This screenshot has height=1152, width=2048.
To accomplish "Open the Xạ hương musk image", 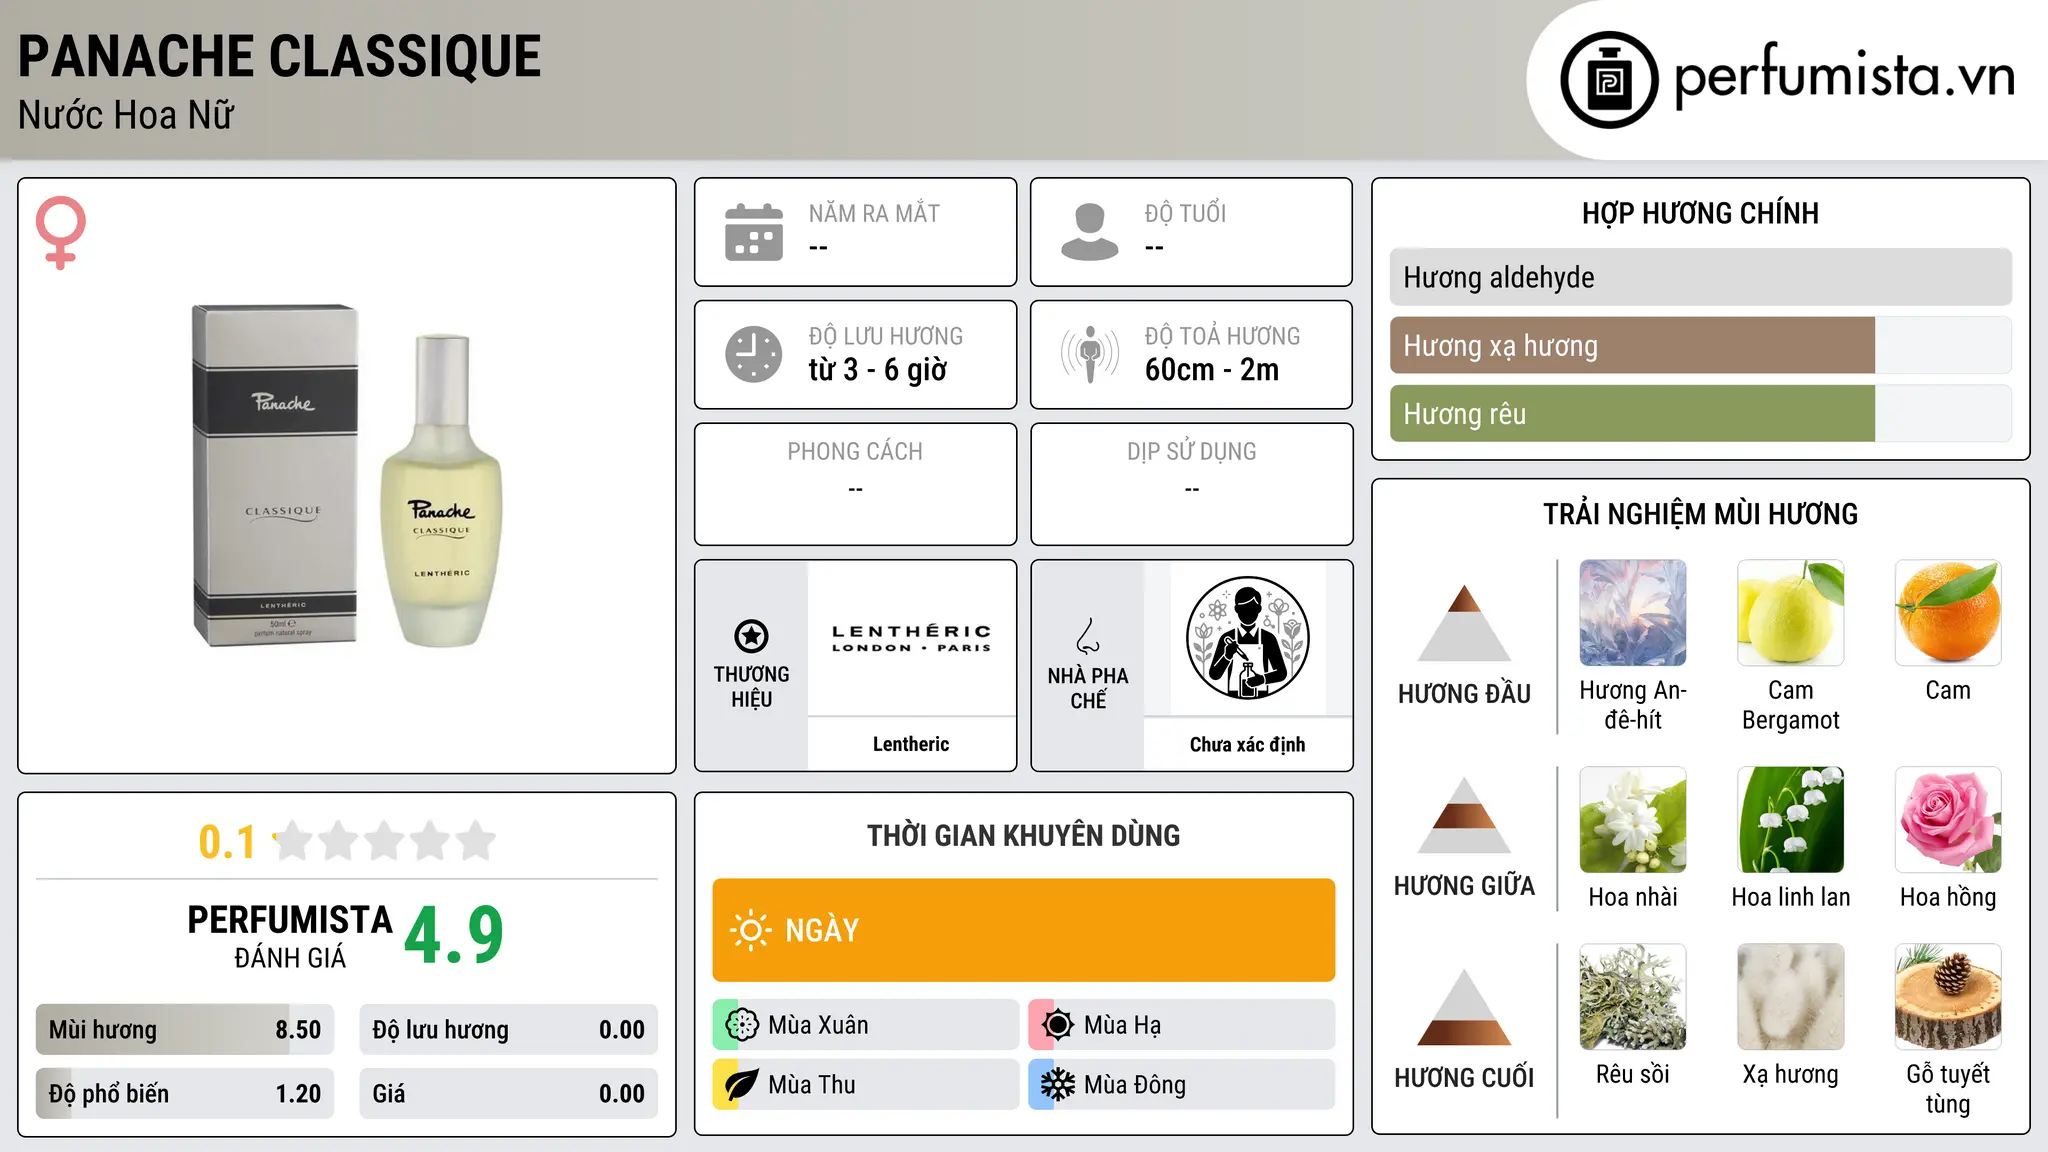I will (x=1791, y=997).
